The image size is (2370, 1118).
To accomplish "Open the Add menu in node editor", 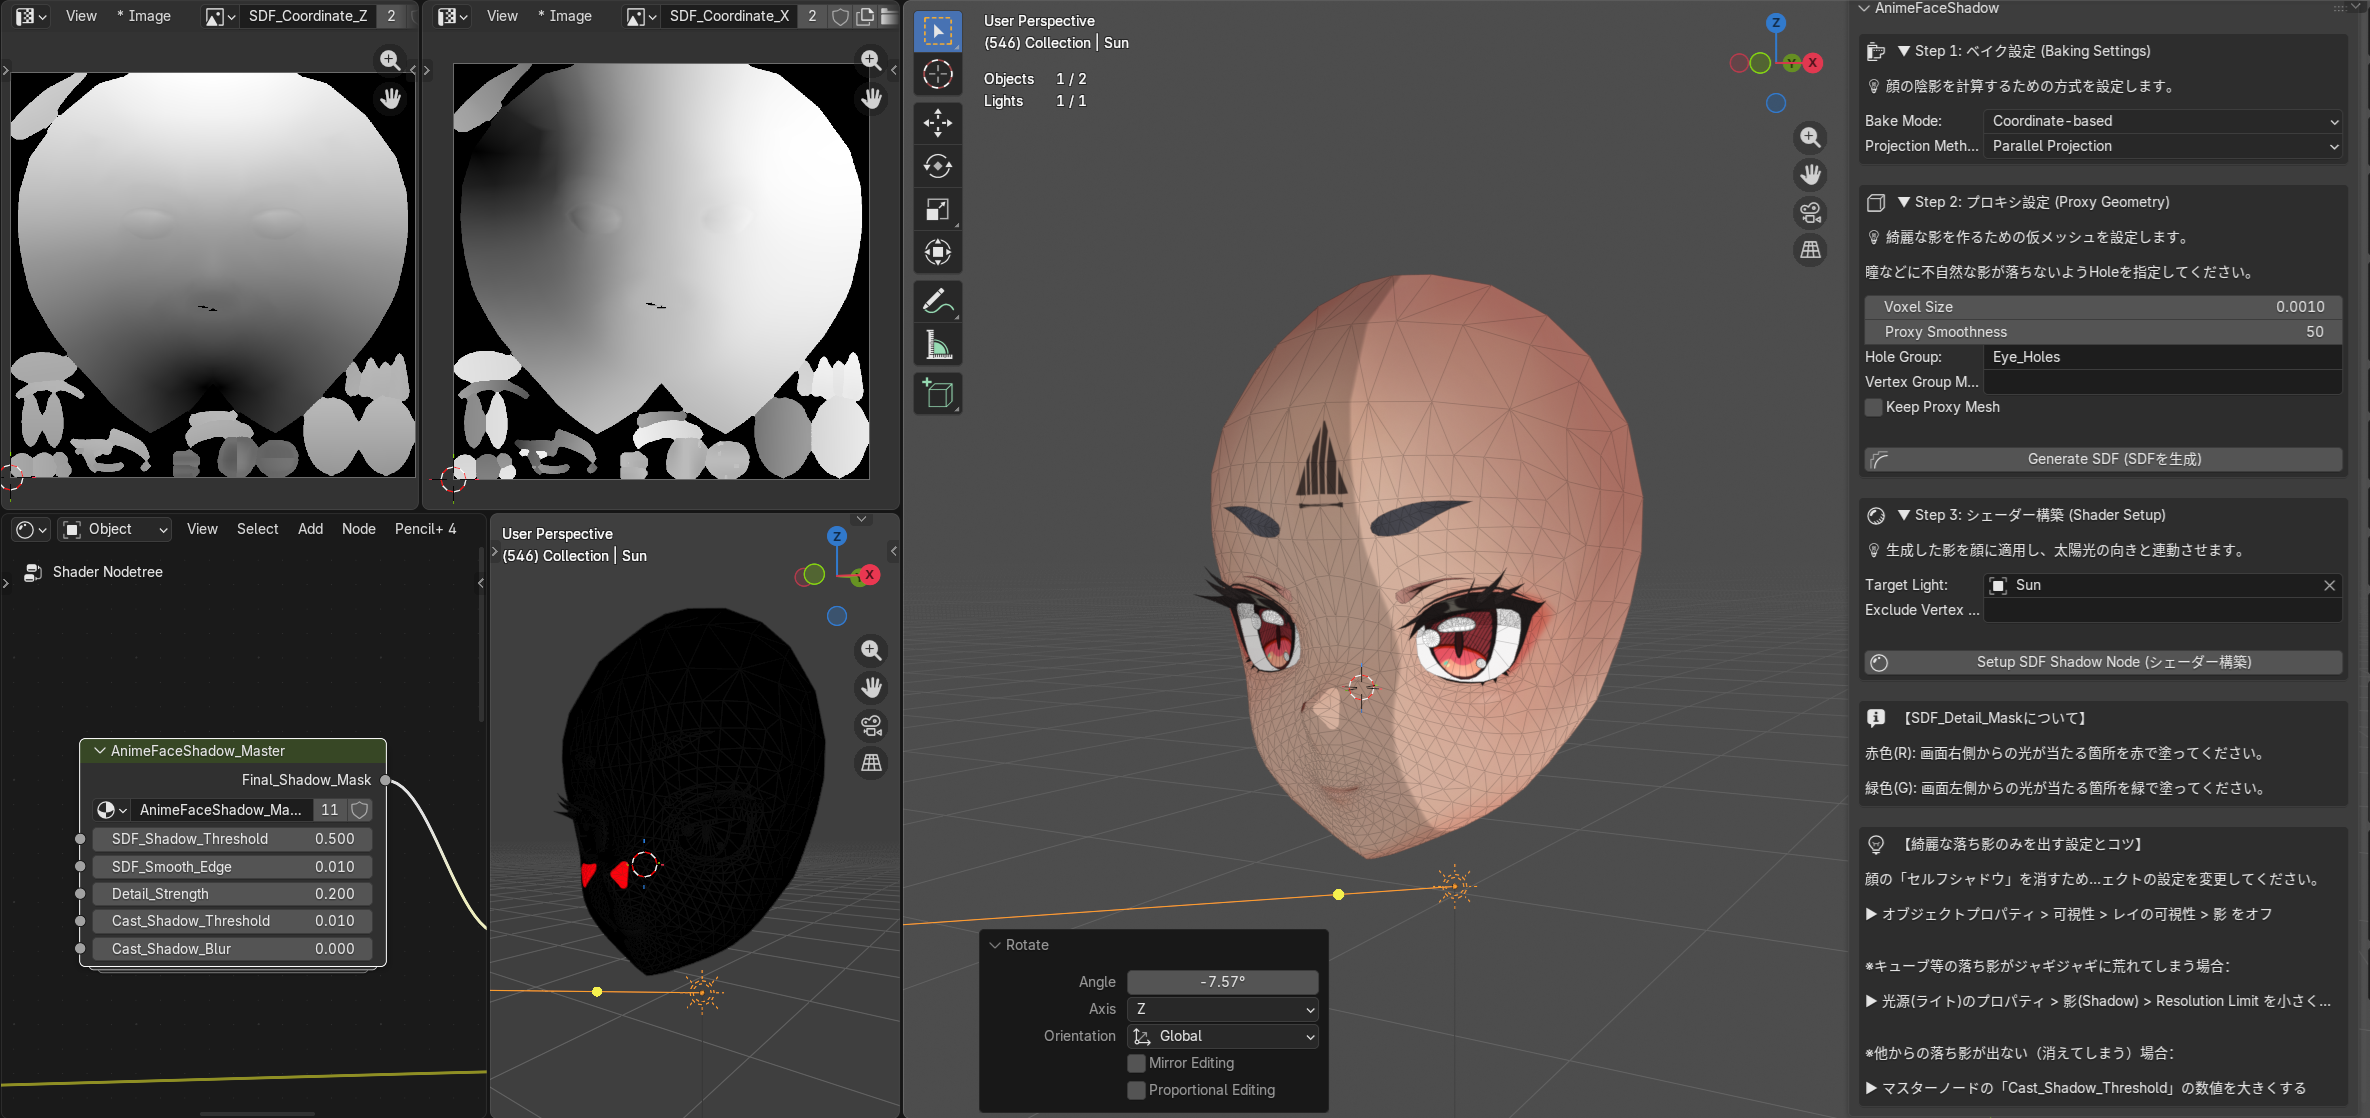I will tap(310, 529).
